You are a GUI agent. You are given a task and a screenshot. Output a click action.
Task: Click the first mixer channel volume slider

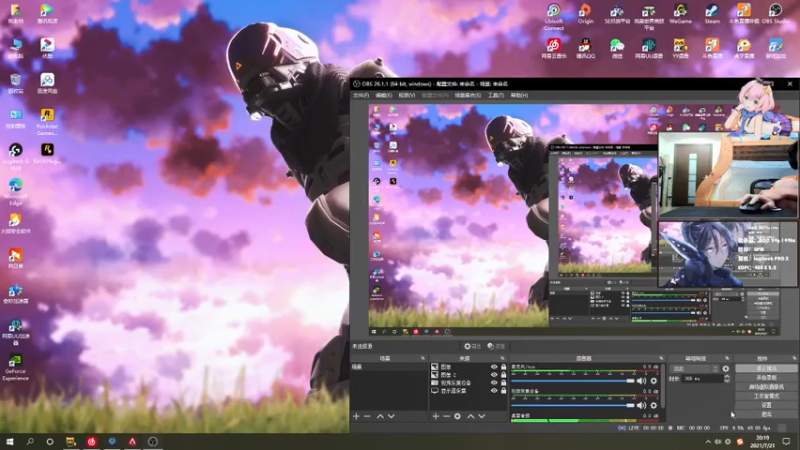[x=573, y=381]
